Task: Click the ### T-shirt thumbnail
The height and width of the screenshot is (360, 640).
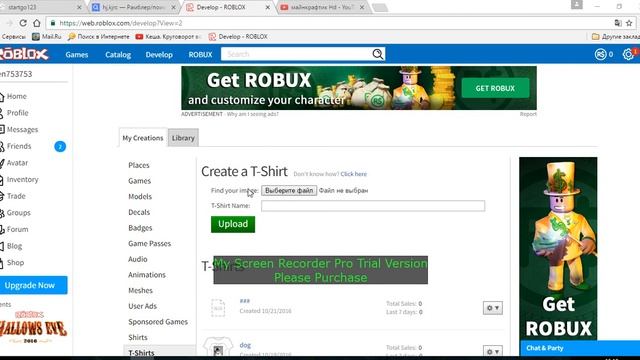Action: click(218, 308)
